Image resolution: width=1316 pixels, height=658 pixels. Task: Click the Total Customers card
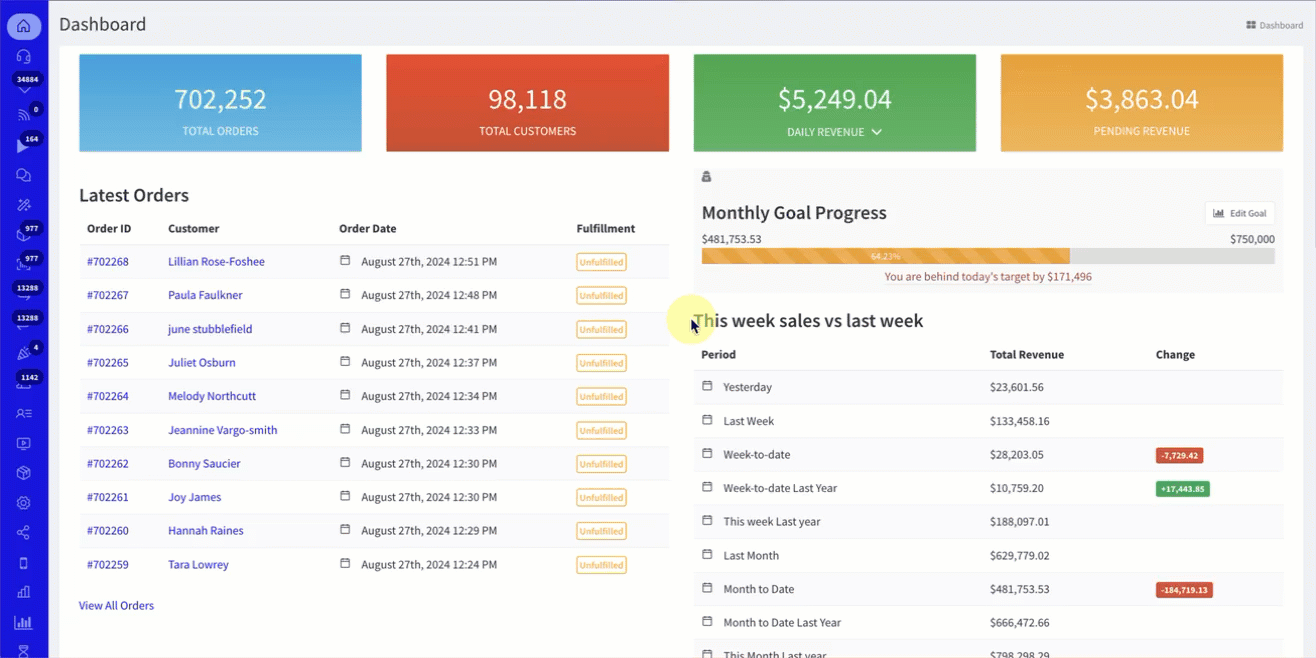pyautogui.click(x=527, y=103)
